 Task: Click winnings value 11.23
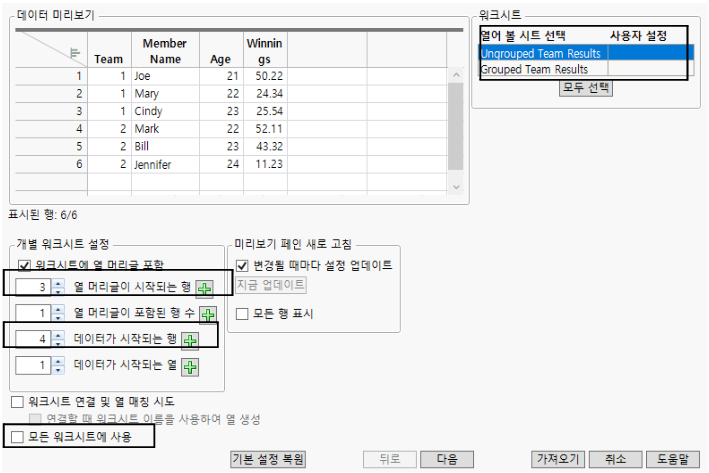pos(265,164)
